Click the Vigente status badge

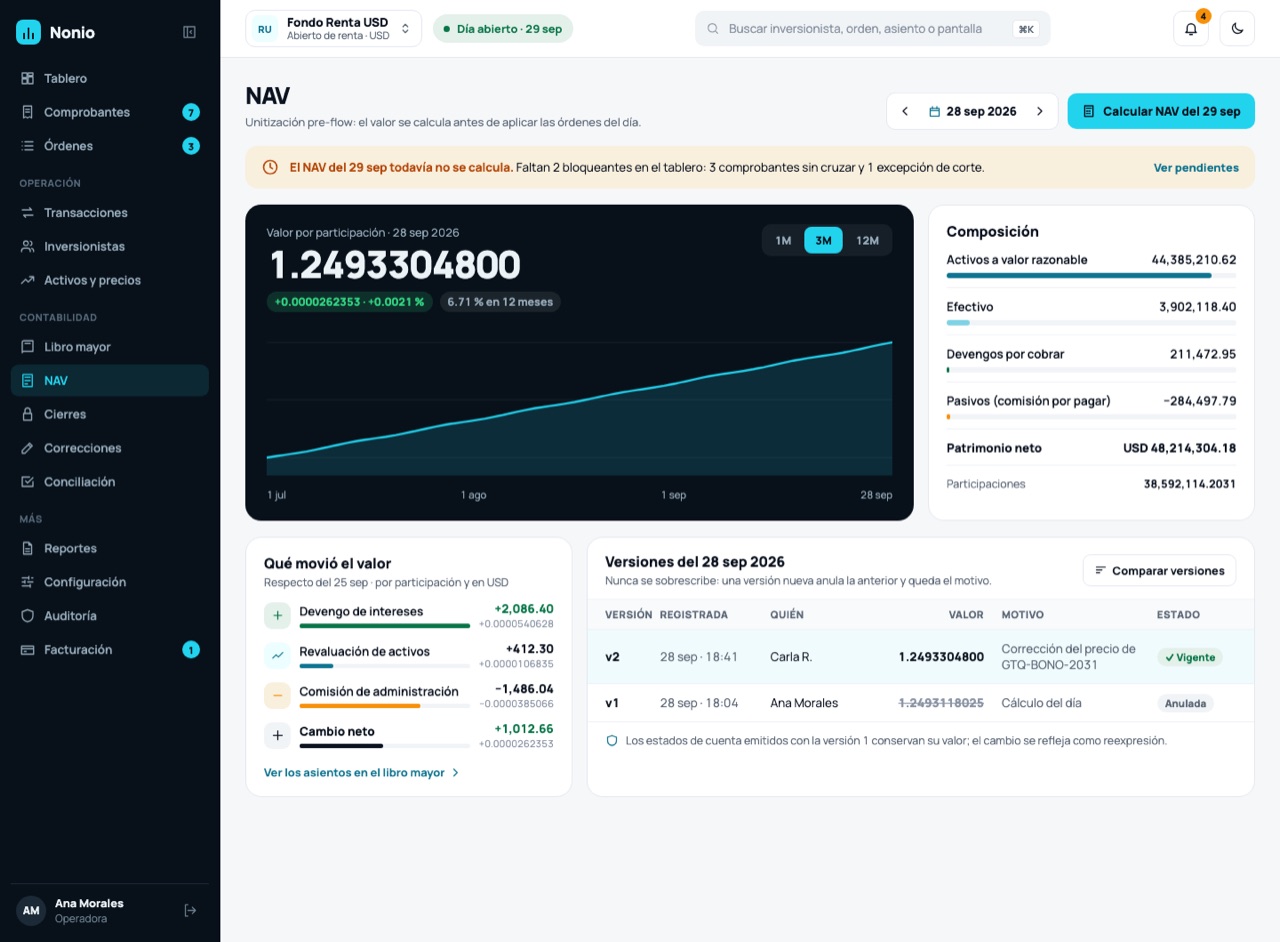pos(1190,657)
